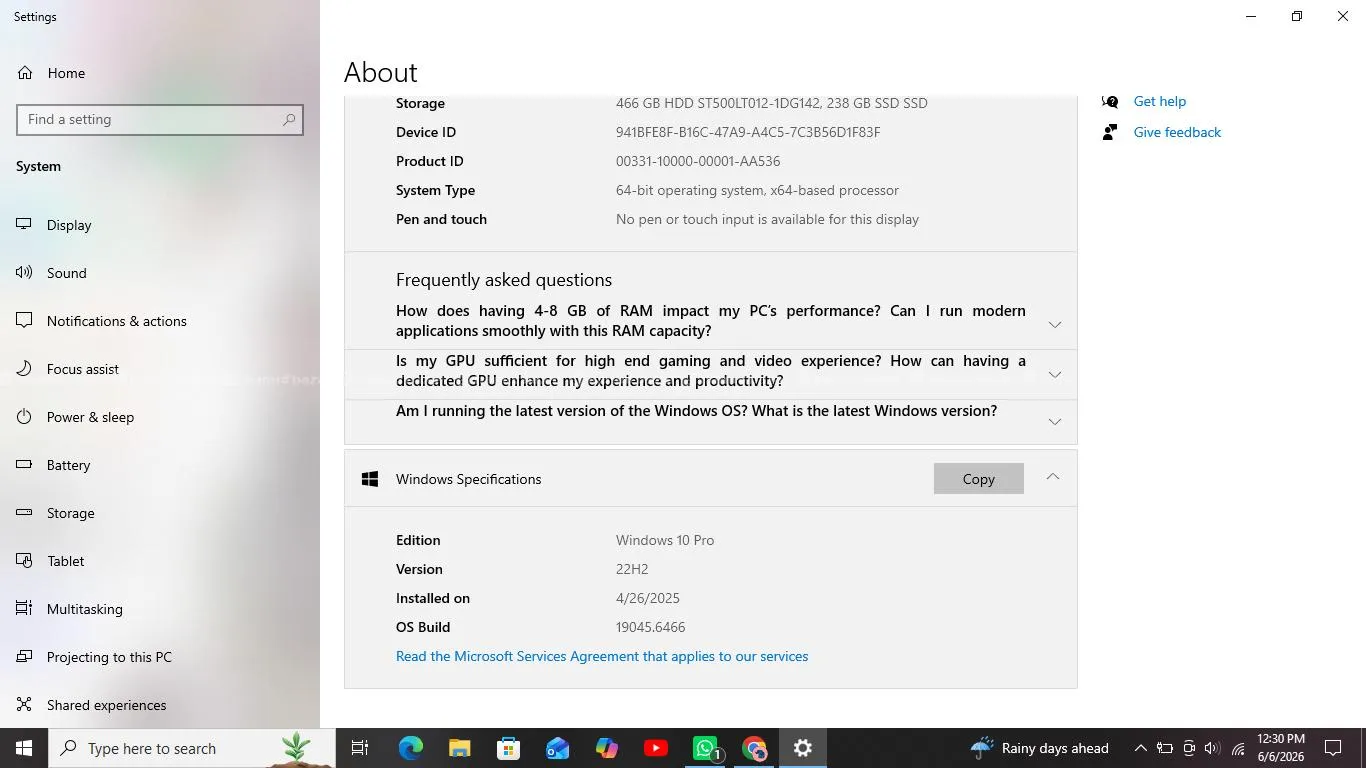Viewport: 1366px width, 768px height.
Task: Click the Edition value Windows 10 Pro
Action: [665, 540]
